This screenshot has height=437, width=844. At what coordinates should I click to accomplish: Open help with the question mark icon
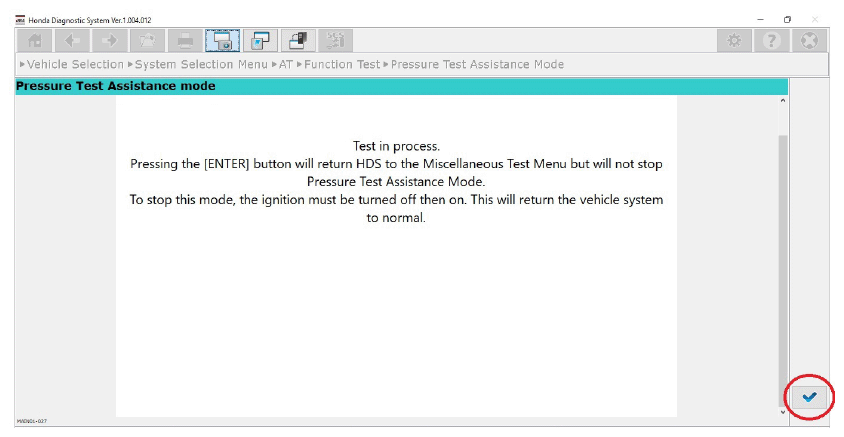tap(771, 40)
